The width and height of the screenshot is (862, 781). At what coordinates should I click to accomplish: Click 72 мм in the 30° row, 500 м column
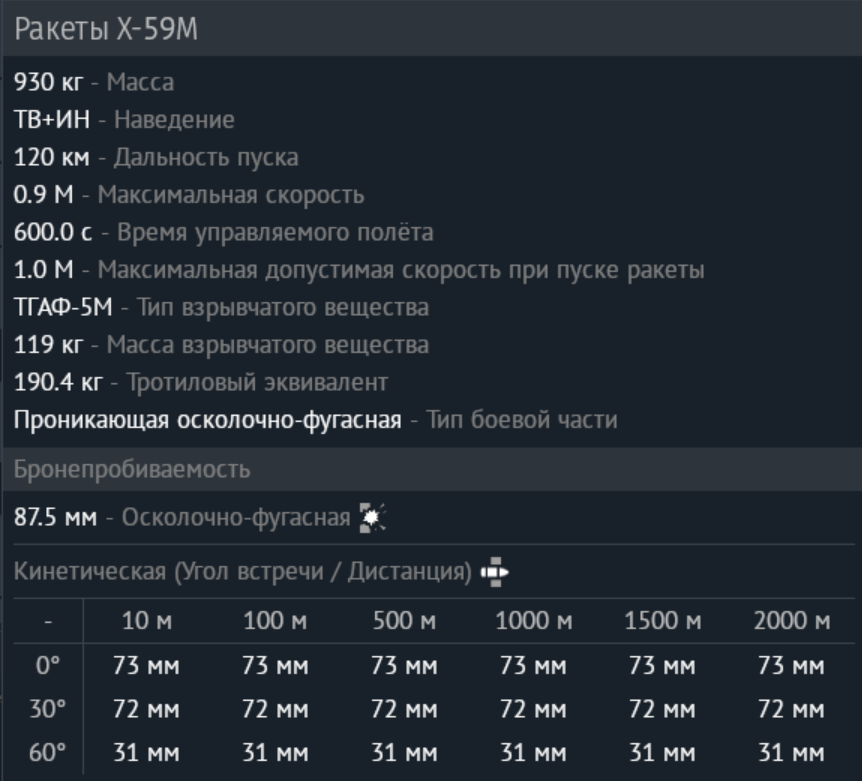405,710
